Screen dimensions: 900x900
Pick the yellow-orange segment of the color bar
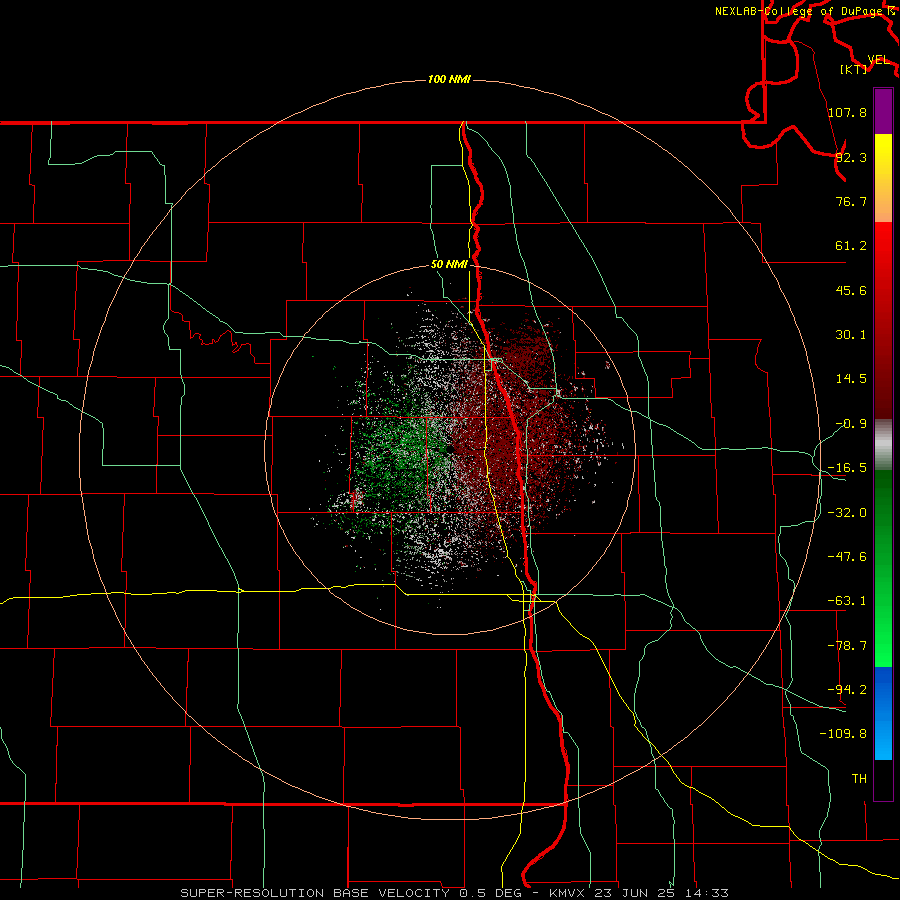pyautogui.click(x=883, y=178)
